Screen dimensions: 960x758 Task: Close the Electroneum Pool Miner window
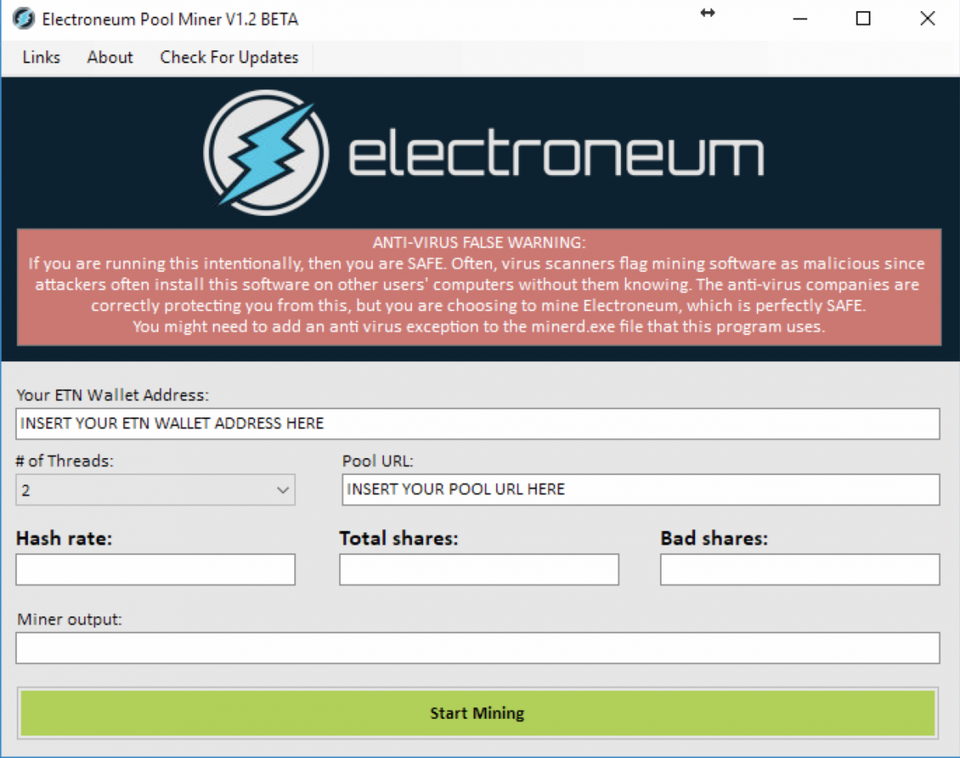point(928,19)
